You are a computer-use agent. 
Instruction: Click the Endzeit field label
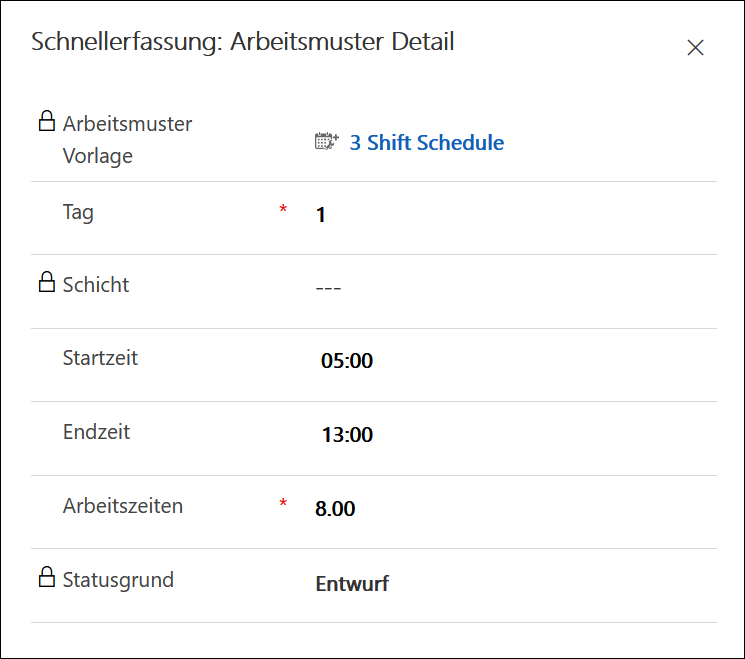click(96, 432)
